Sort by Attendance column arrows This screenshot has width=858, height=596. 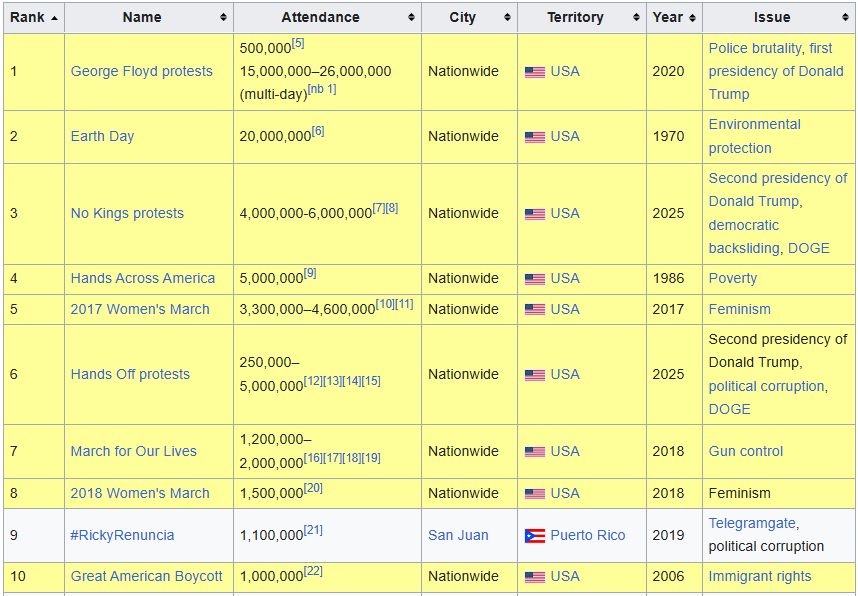411,18
